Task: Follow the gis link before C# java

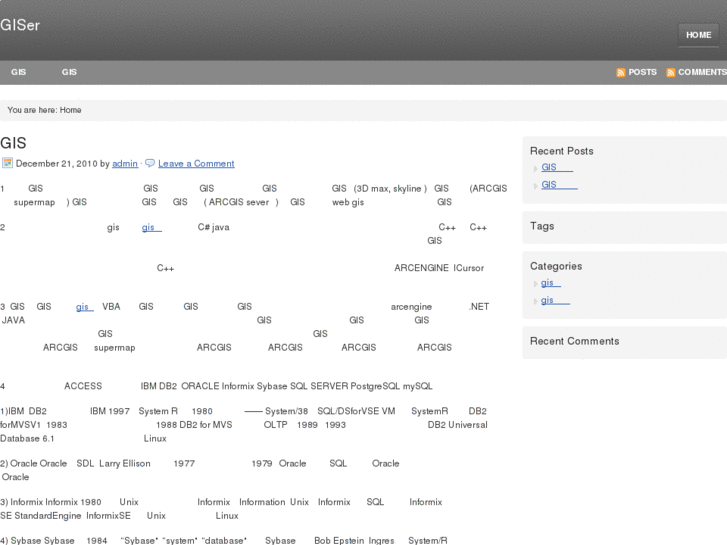Action: click(x=151, y=227)
